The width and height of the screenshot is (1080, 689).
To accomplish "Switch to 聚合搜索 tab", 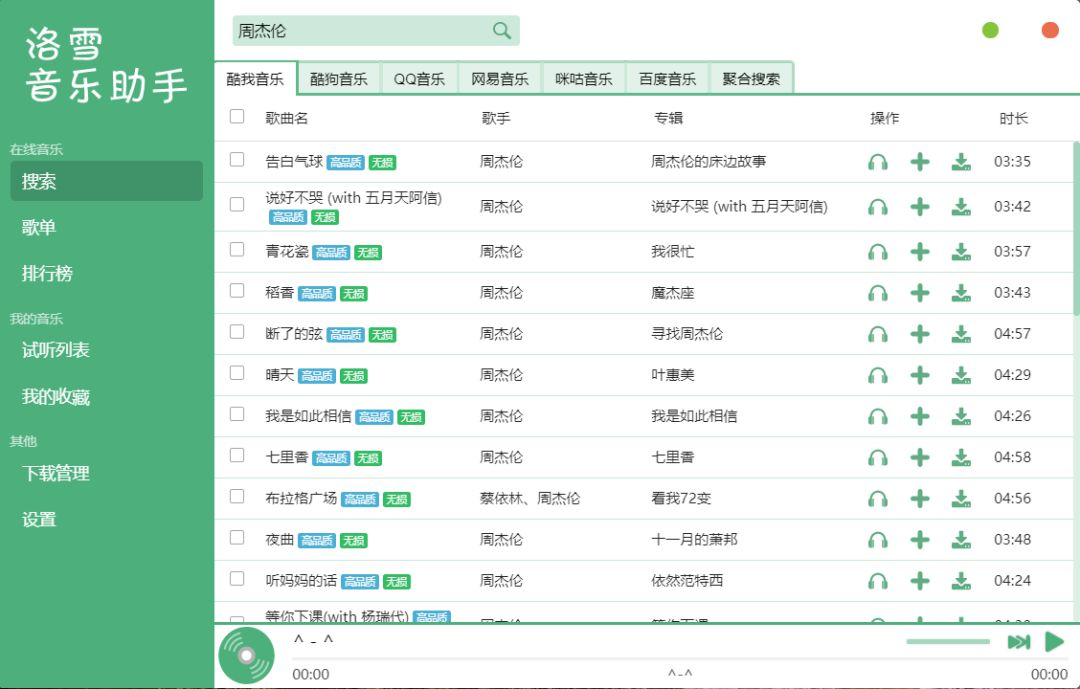I will (x=751, y=79).
